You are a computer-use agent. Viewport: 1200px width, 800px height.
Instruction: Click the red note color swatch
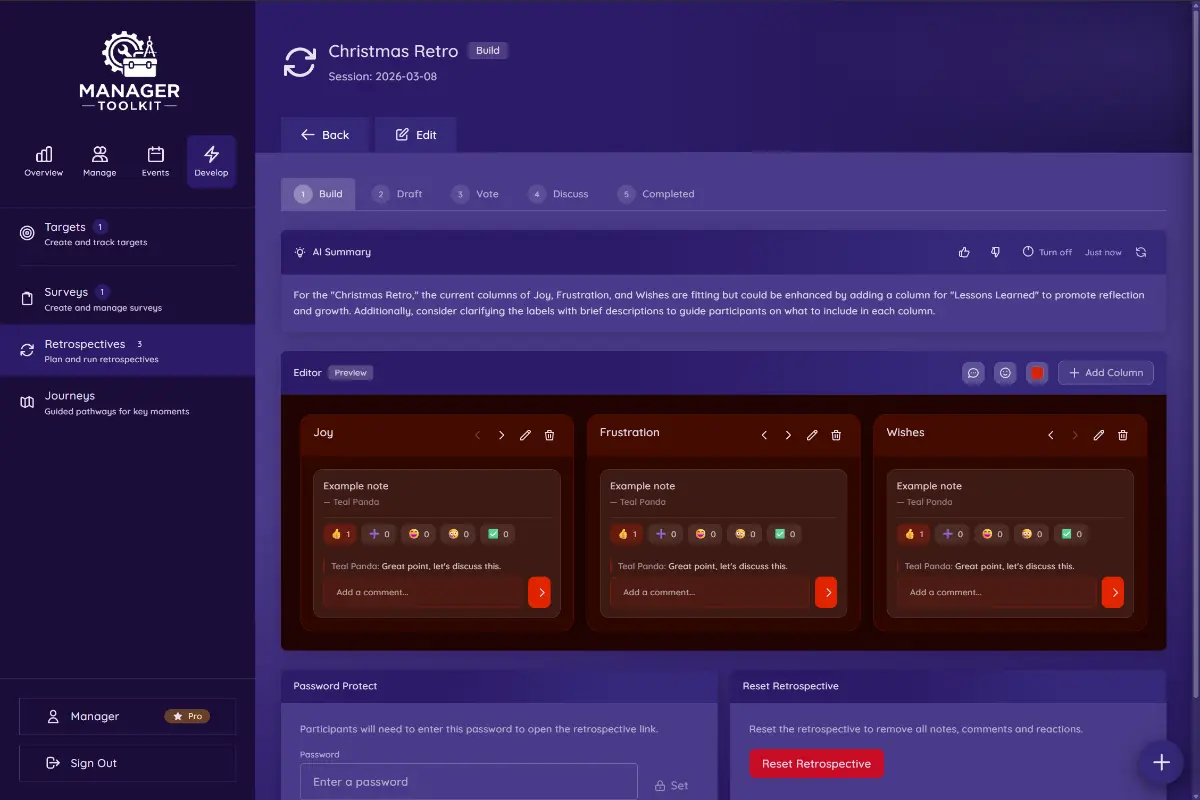pos(1036,372)
